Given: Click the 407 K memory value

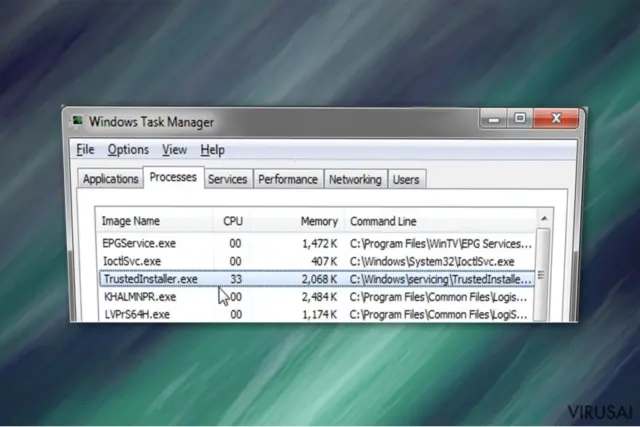Looking at the screenshot, I should [x=324, y=261].
